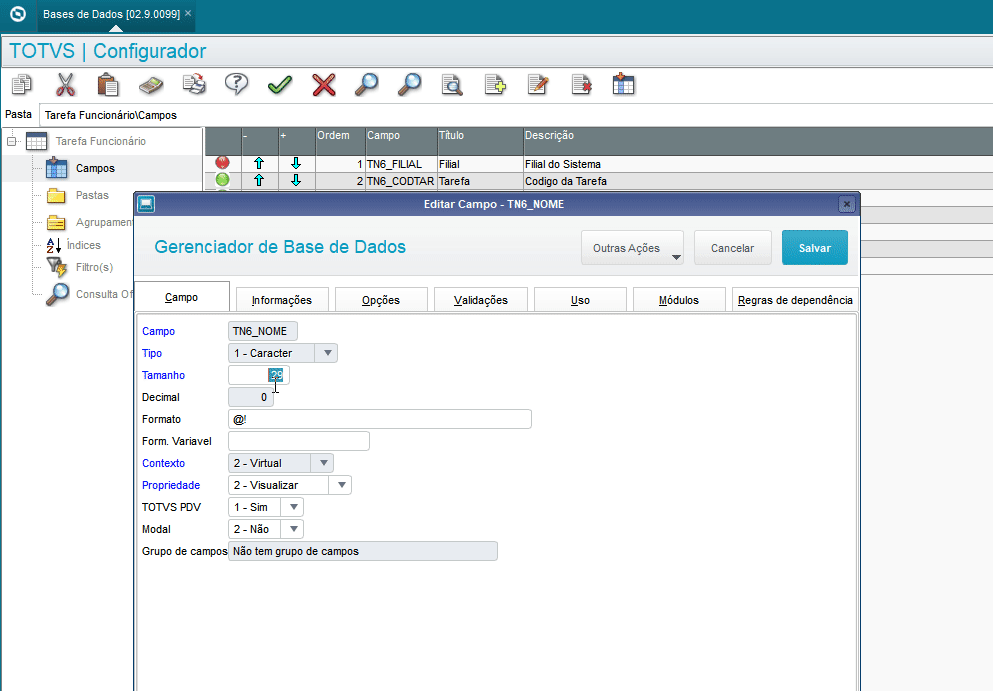The width and height of the screenshot is (993, 691).
Task: Click TN6_CODTAR campo cell
Action: 402,181
